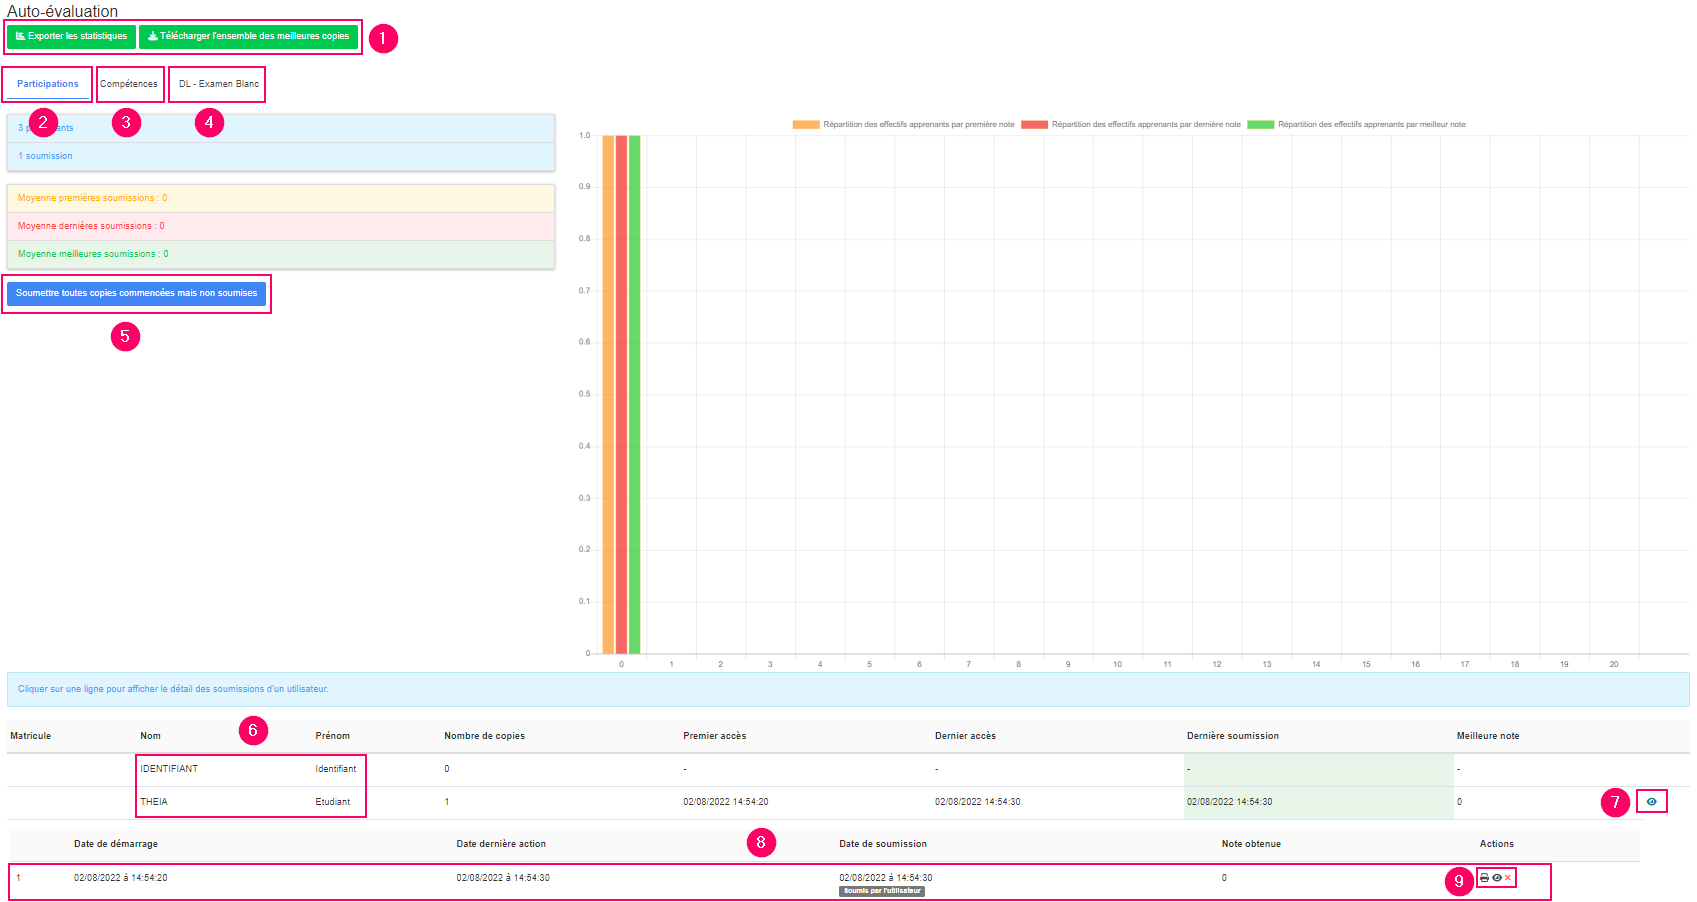Viewport: 1697px width, 902px height.
Task: Switch to the Compétences tab
Action: (x=129, y=84)
